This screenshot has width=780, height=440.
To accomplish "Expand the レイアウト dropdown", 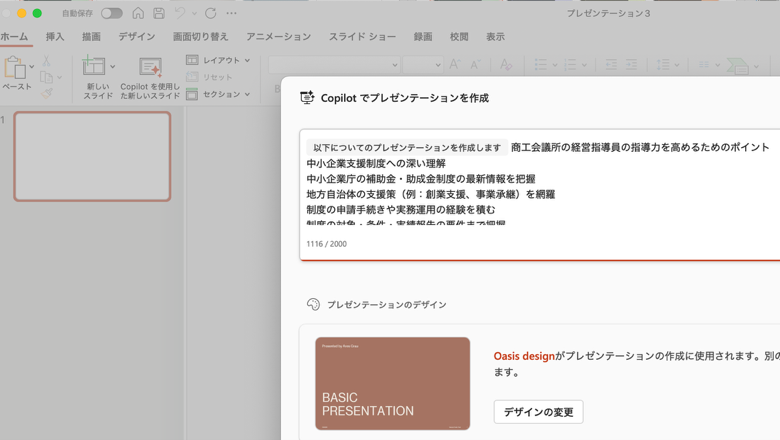I will [x=219, y=60].
